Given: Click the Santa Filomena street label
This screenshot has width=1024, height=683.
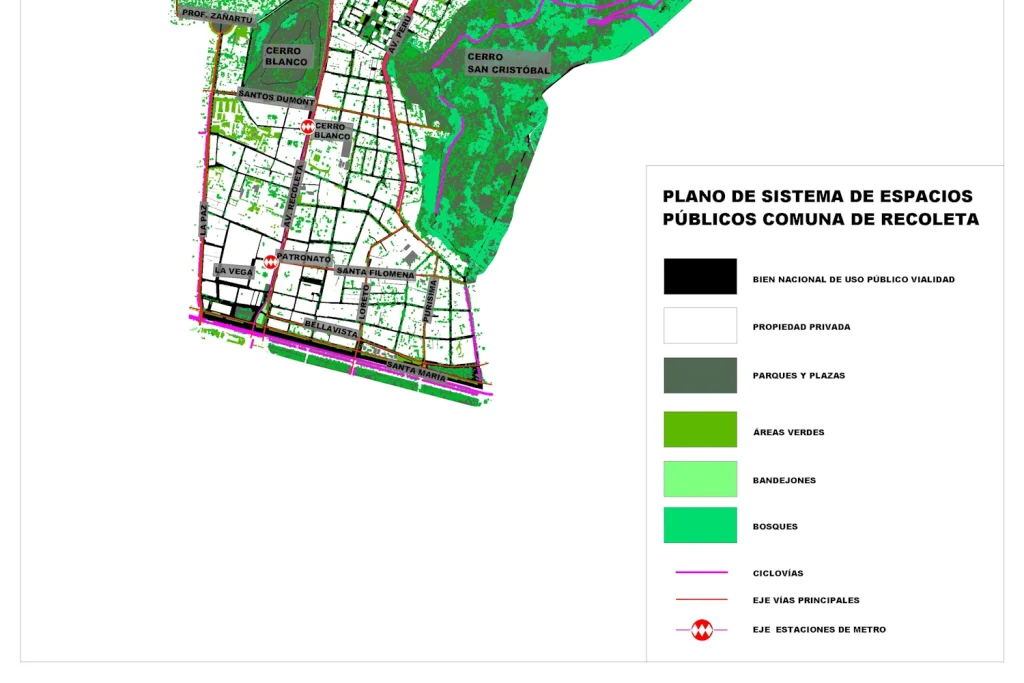Looking at the screenshot, I should pos(375,272).
